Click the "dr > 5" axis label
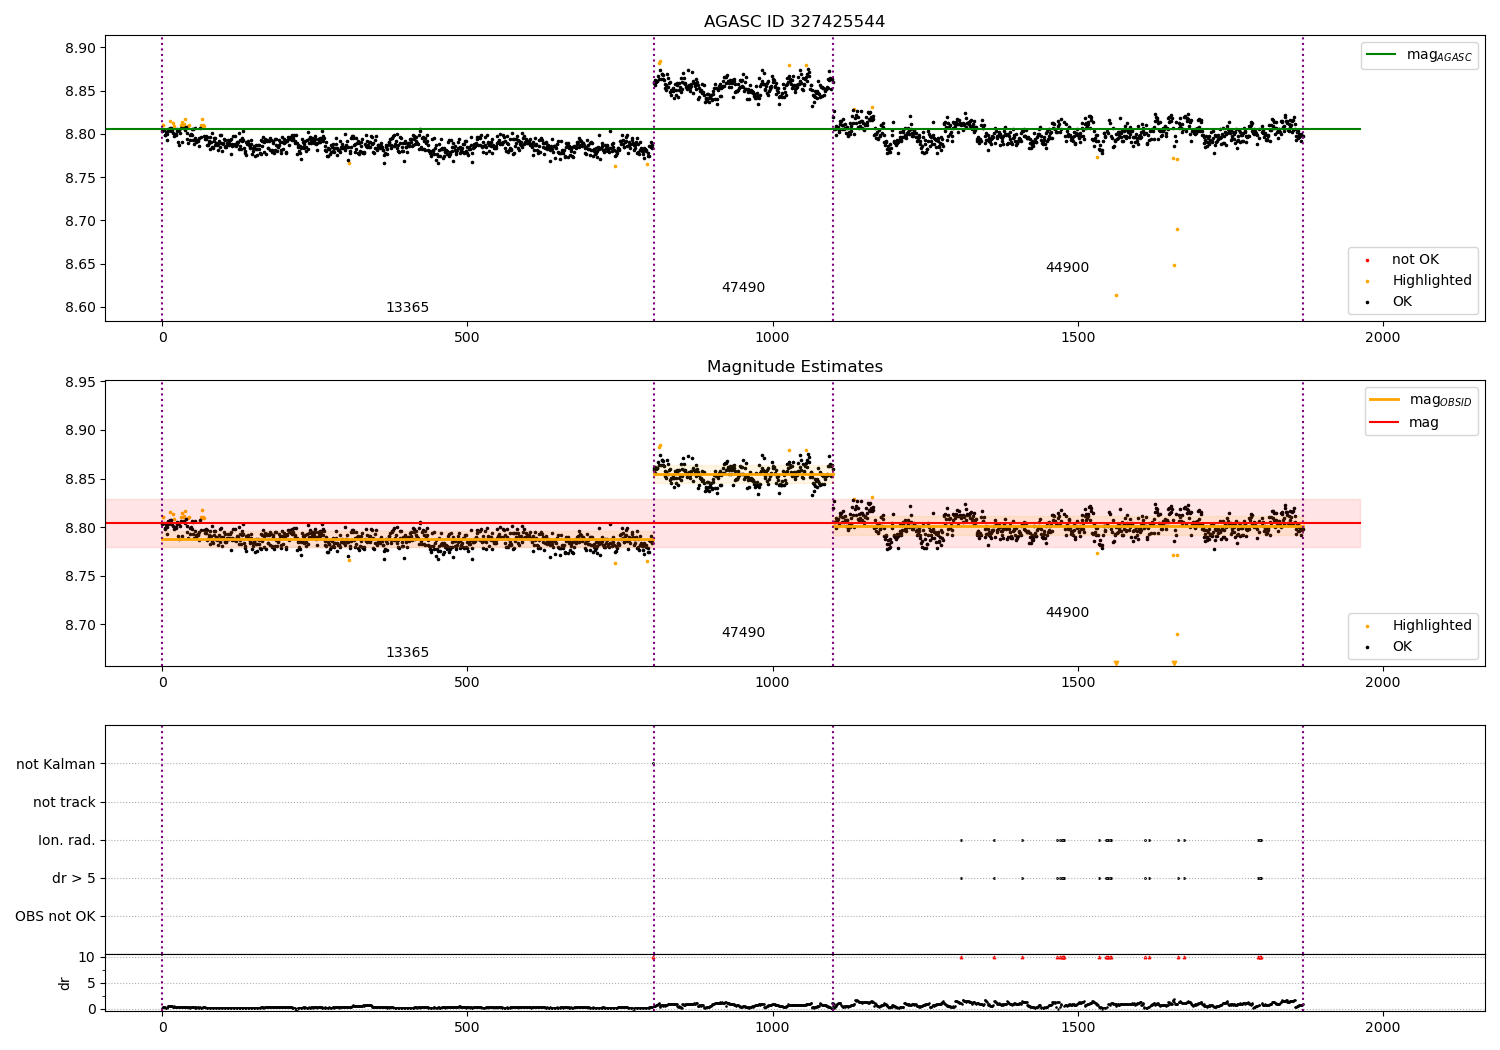Screen dimensions: 1500x1050 point(74,879)
